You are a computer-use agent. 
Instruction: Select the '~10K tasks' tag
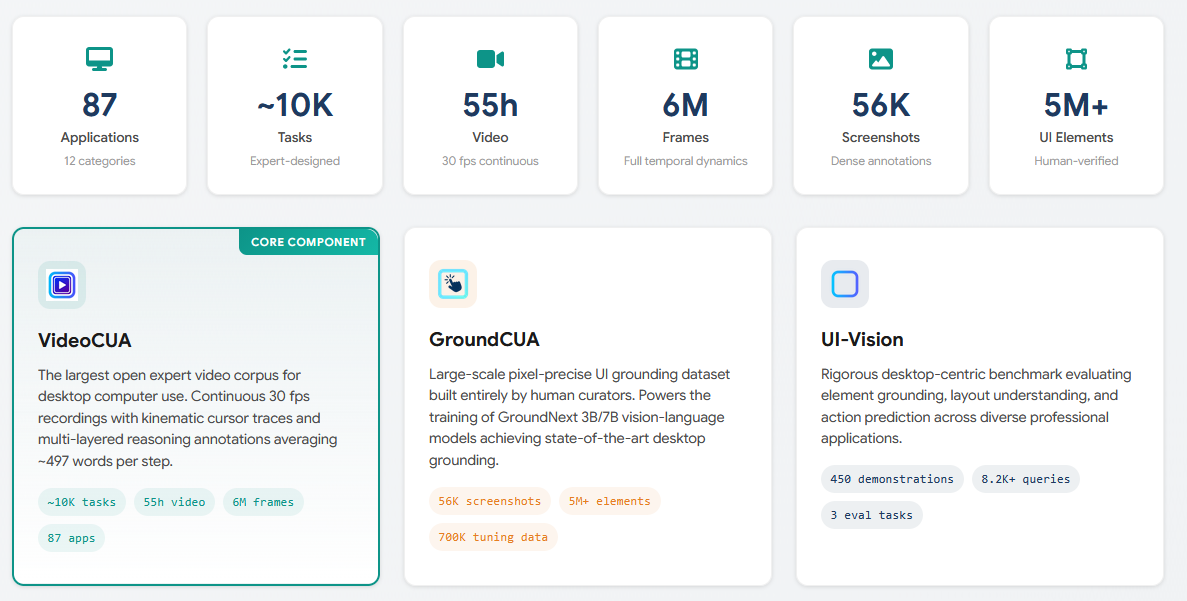coord(82,502)
